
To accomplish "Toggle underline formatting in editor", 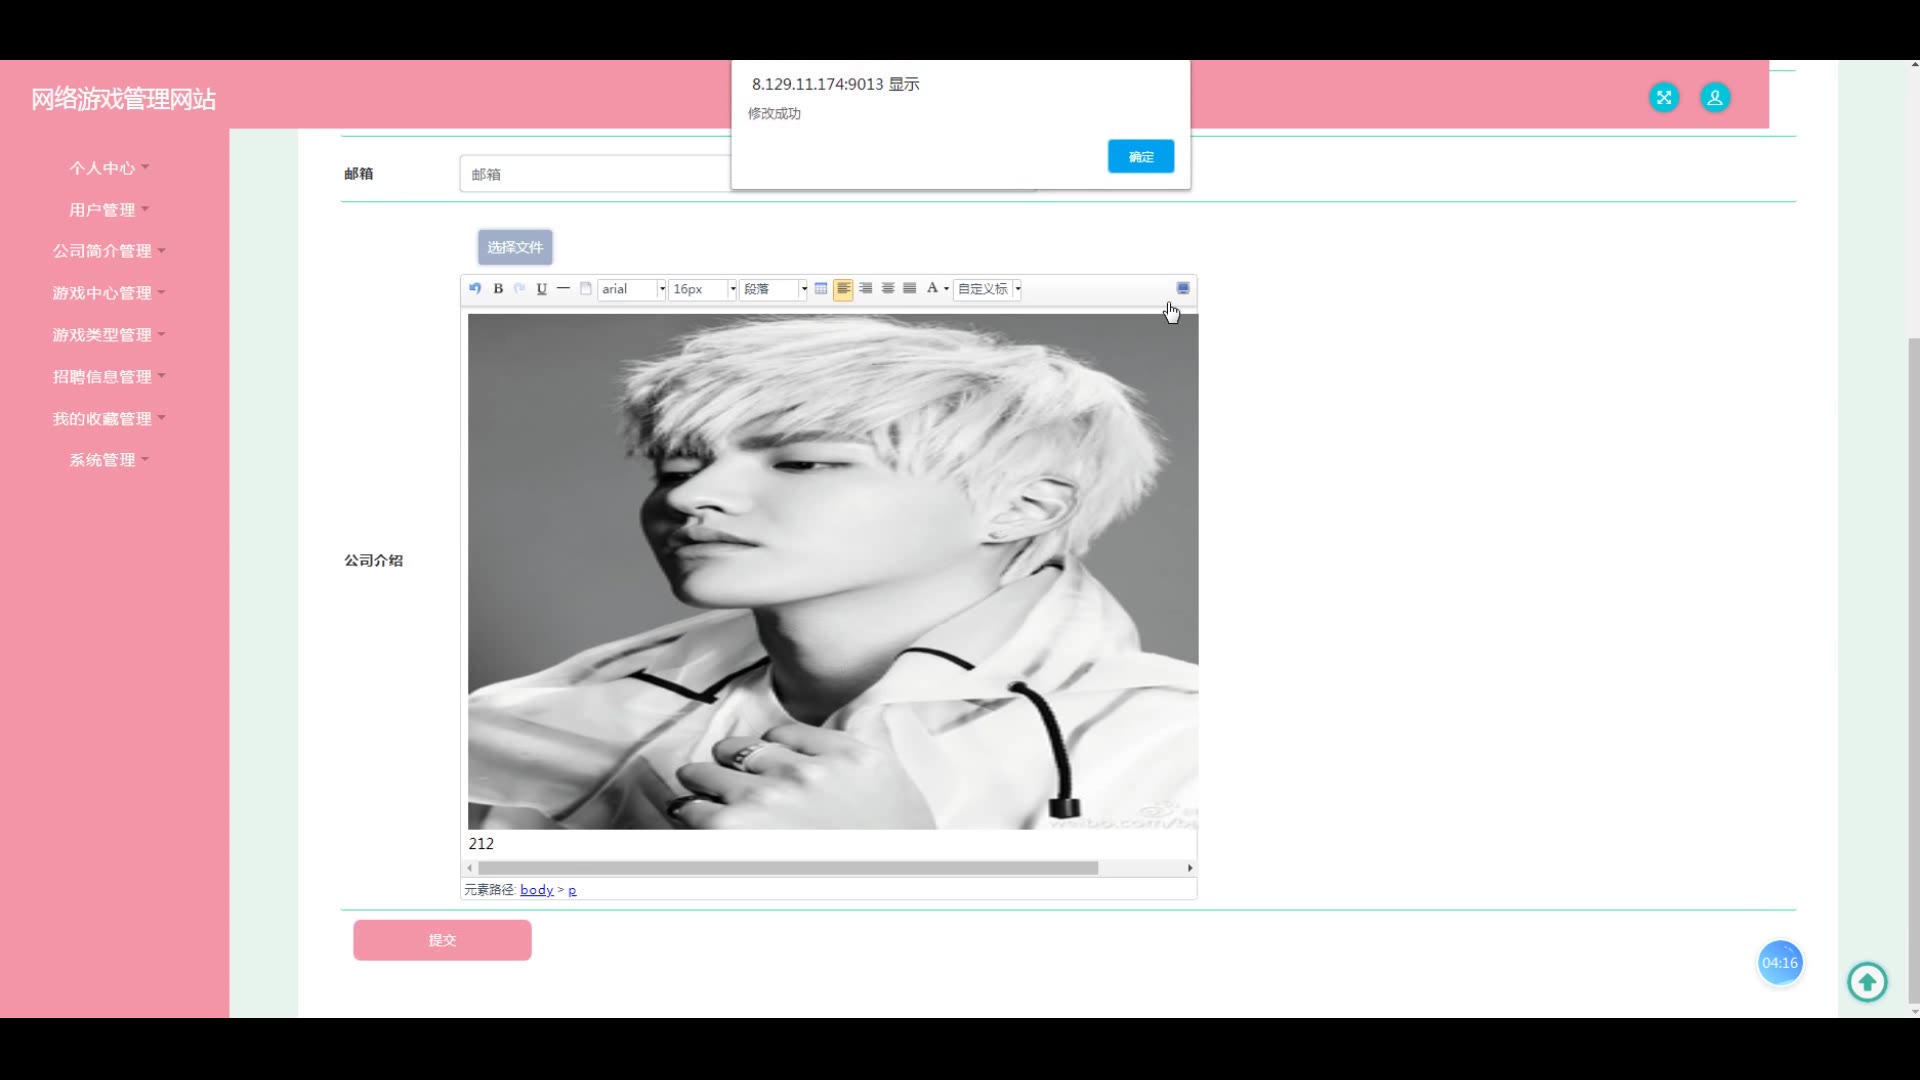I will click(542, 289).
